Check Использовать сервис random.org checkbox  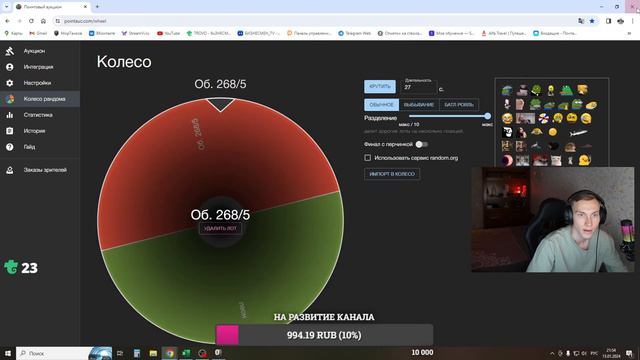(367, 158)
